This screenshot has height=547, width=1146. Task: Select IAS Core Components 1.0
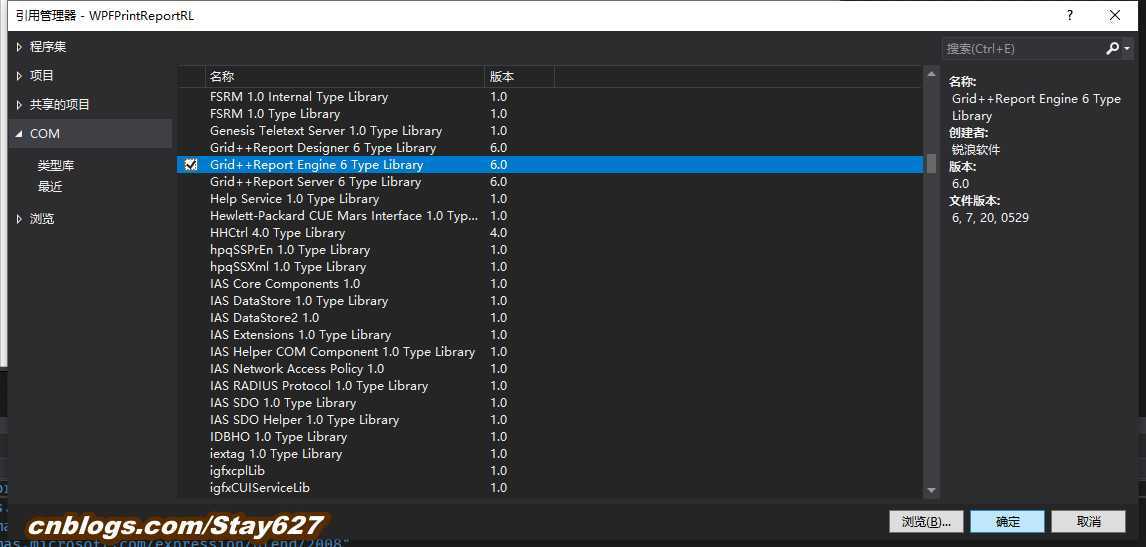(x=550, y=284)
